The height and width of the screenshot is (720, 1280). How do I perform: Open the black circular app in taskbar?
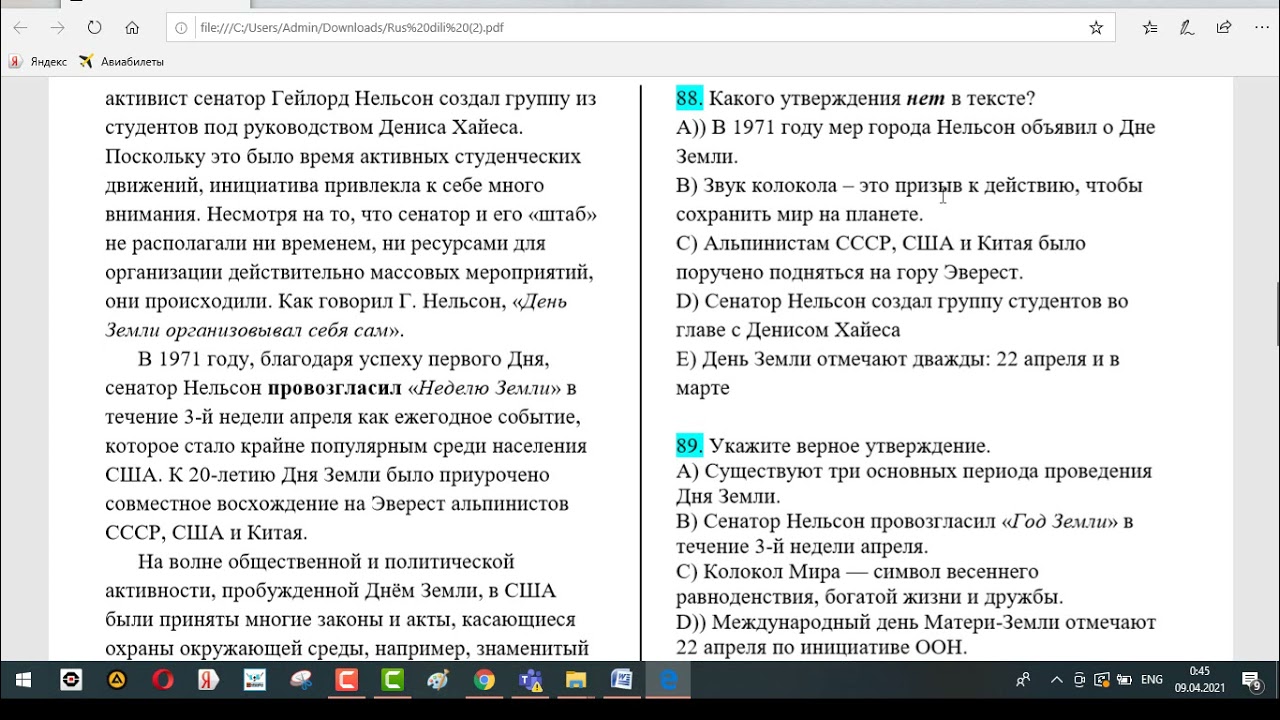pyautogui.click(x=71, y=680)
